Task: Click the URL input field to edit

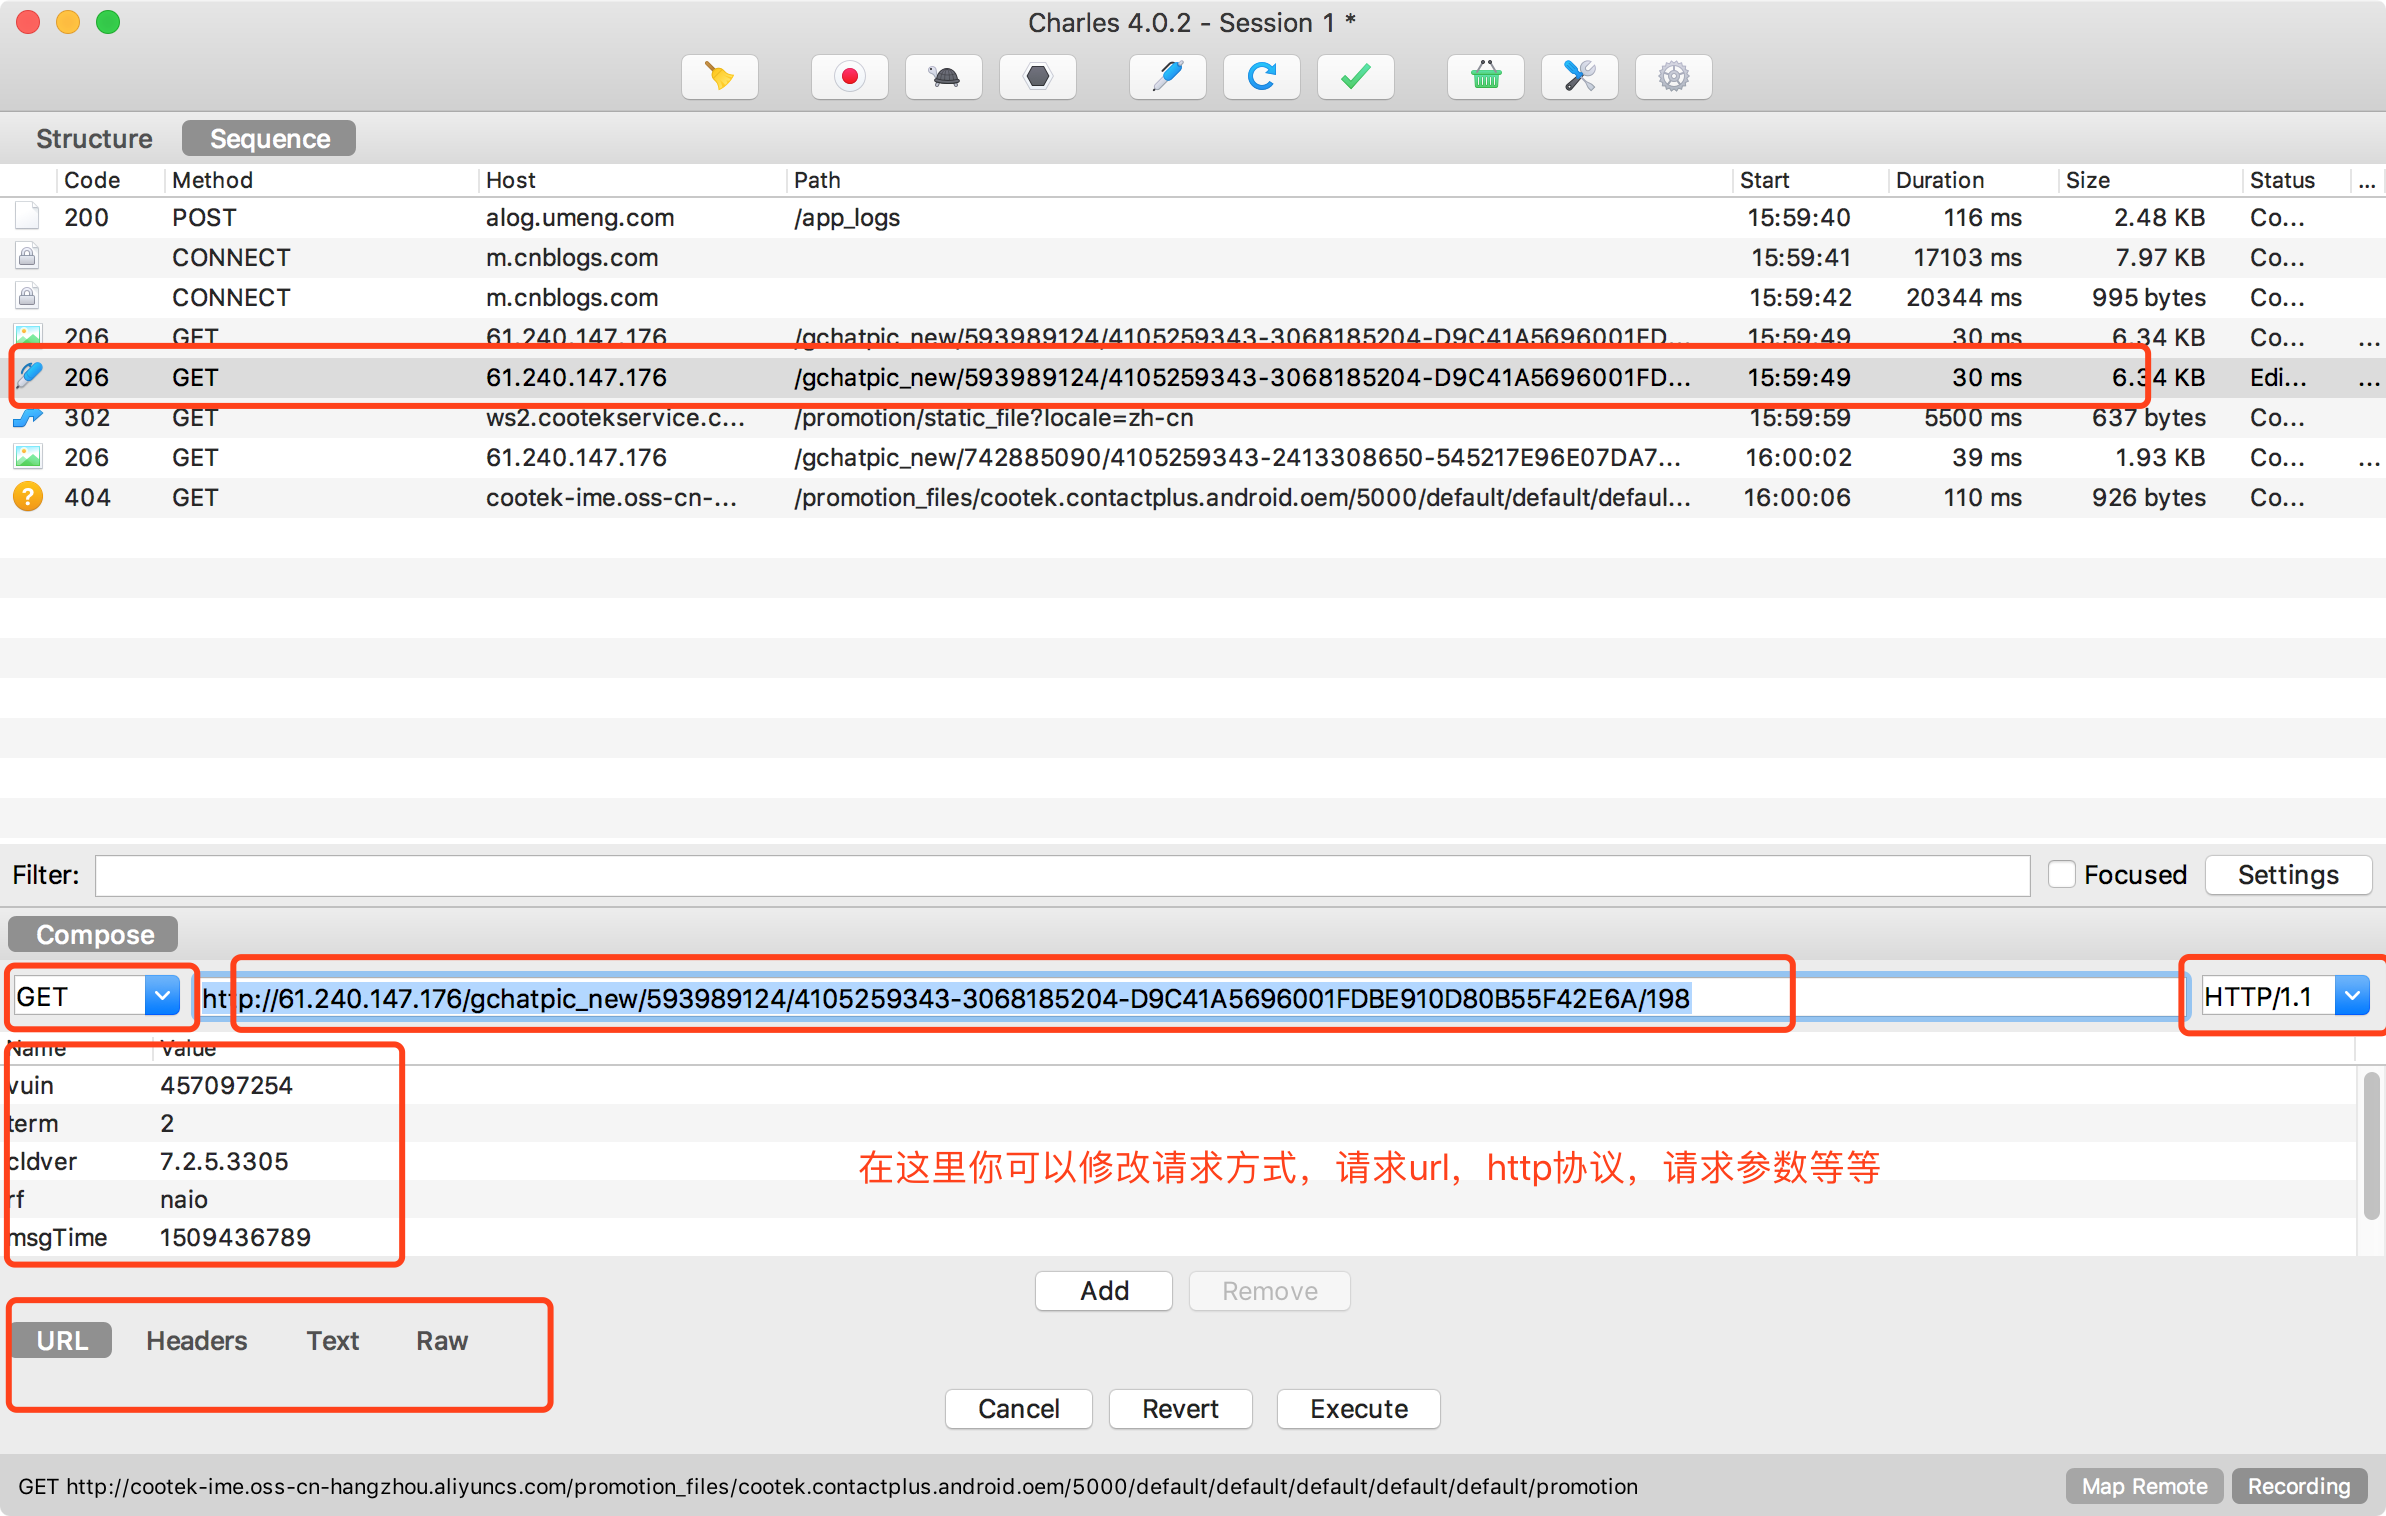Action: tap(1193, 996)
